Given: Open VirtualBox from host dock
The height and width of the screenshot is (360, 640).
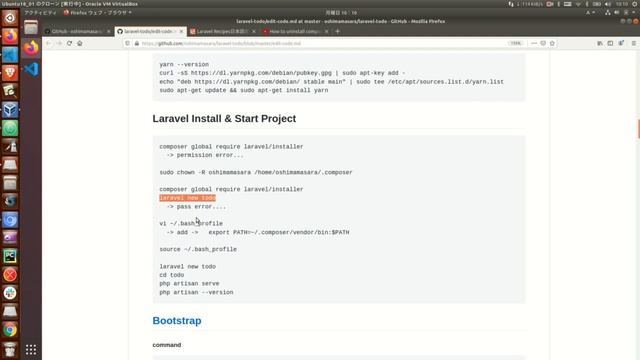Looking at the screenshot, I should pyautogui.click(x=10, y=109).
